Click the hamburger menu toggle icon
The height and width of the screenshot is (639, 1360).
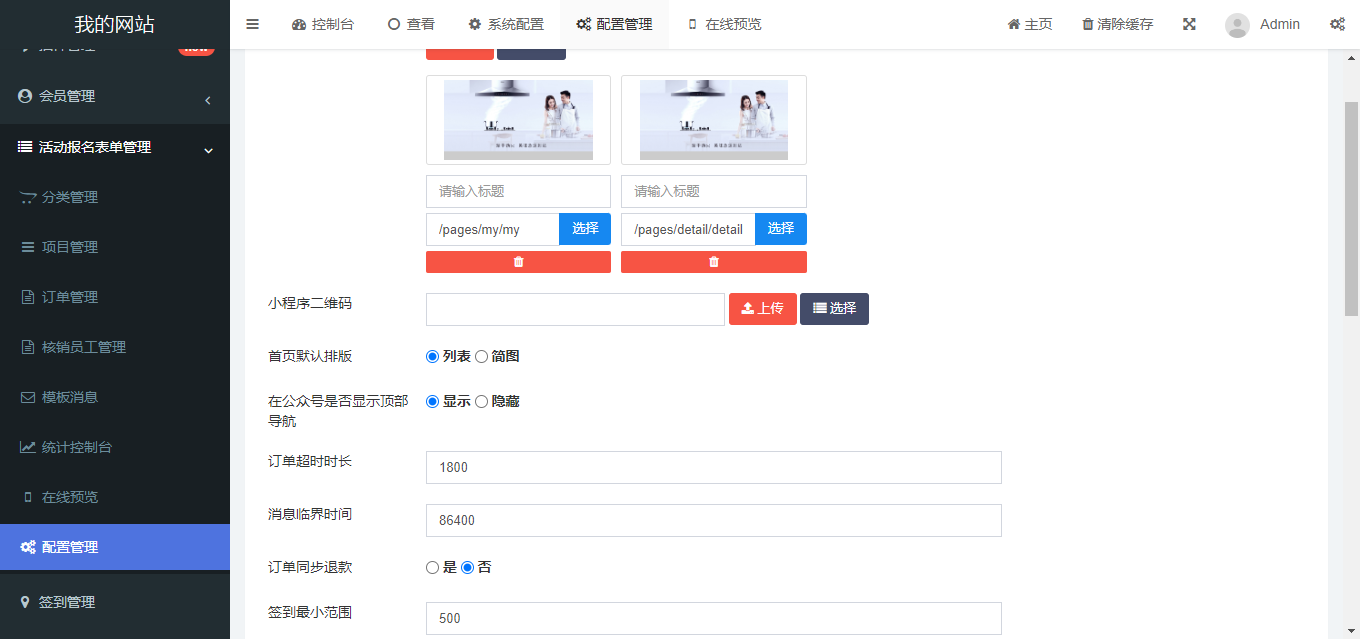pos(253,24)
